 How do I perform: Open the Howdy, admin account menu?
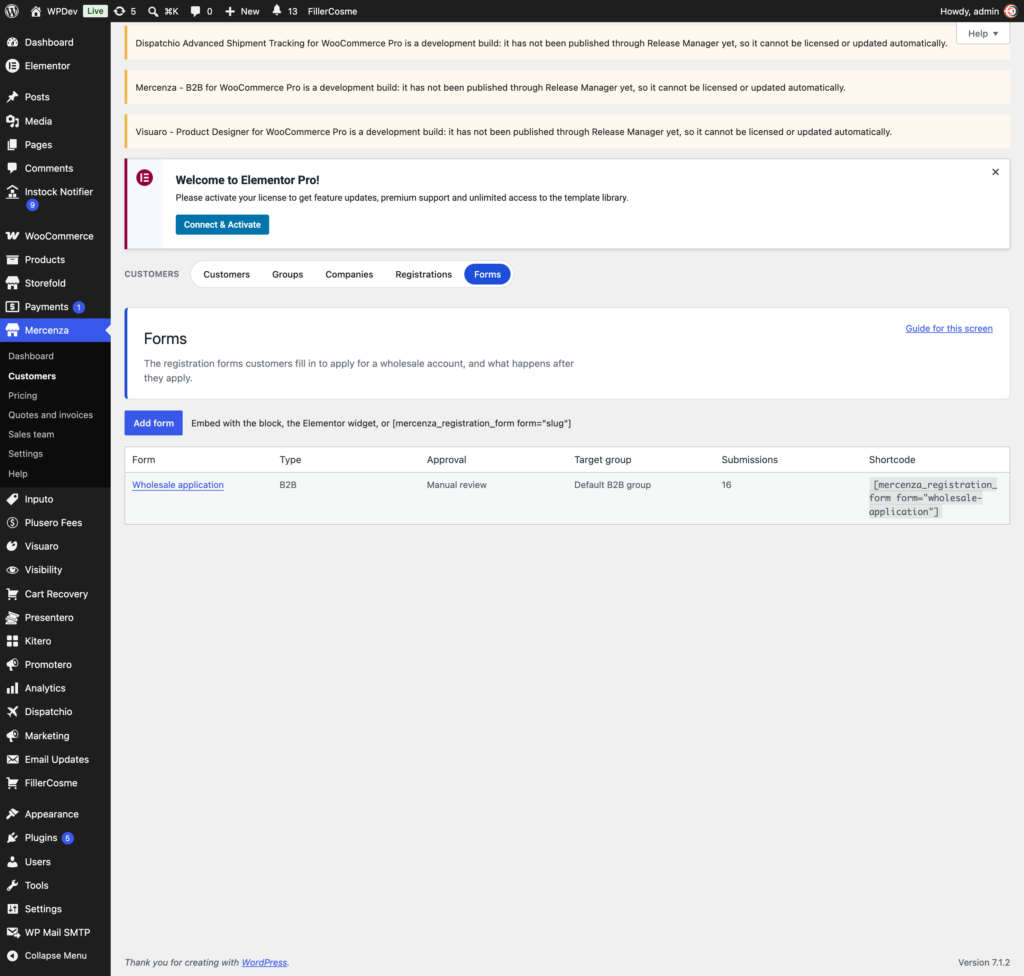coord(978,11)
